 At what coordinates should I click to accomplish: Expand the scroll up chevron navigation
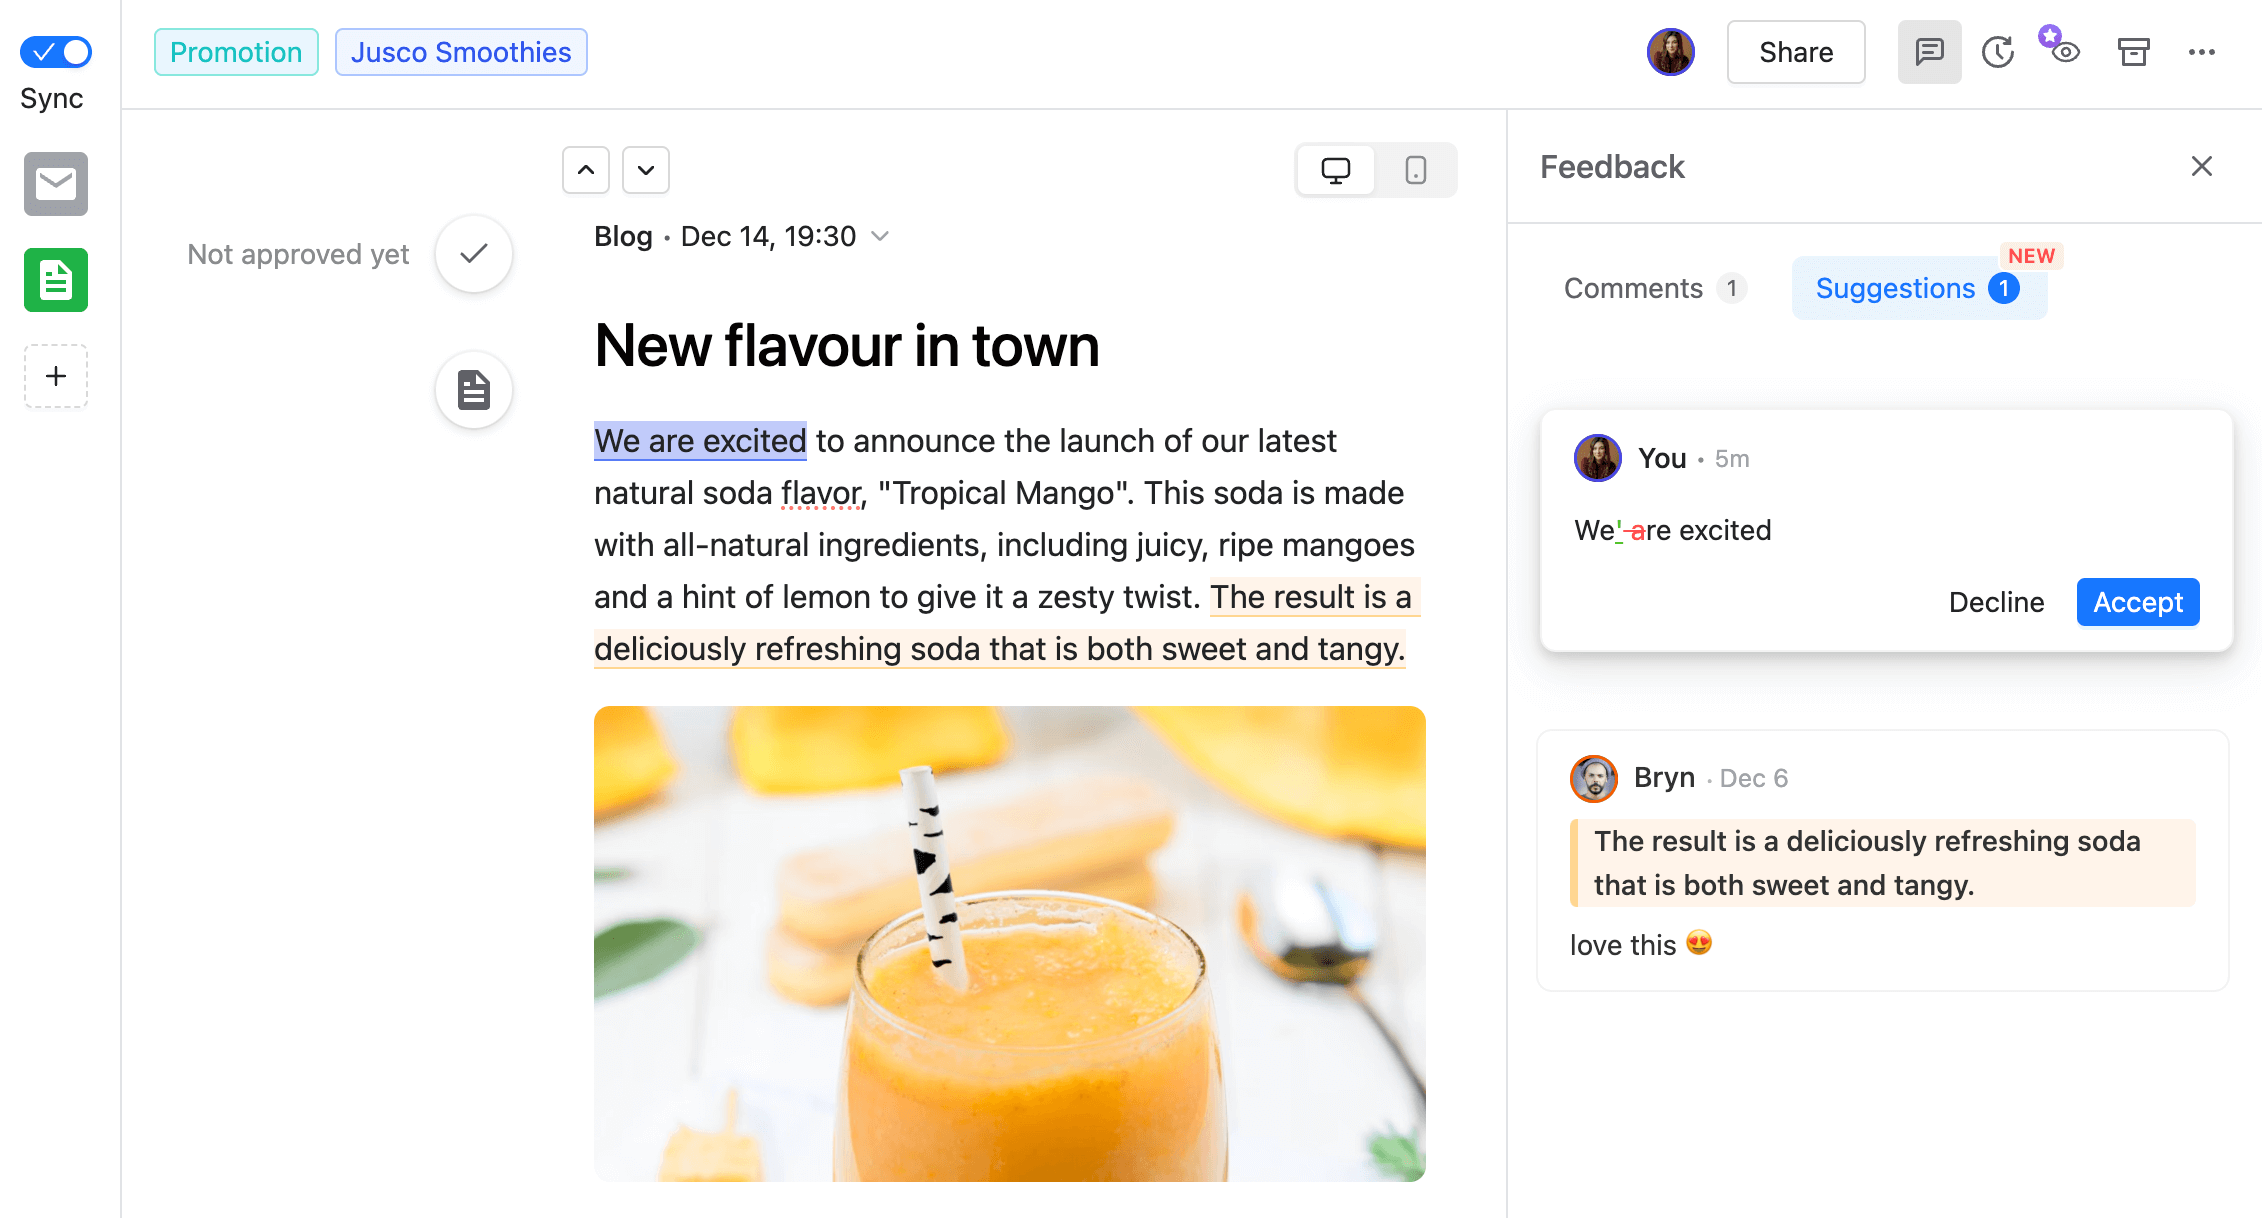(585, 168)
